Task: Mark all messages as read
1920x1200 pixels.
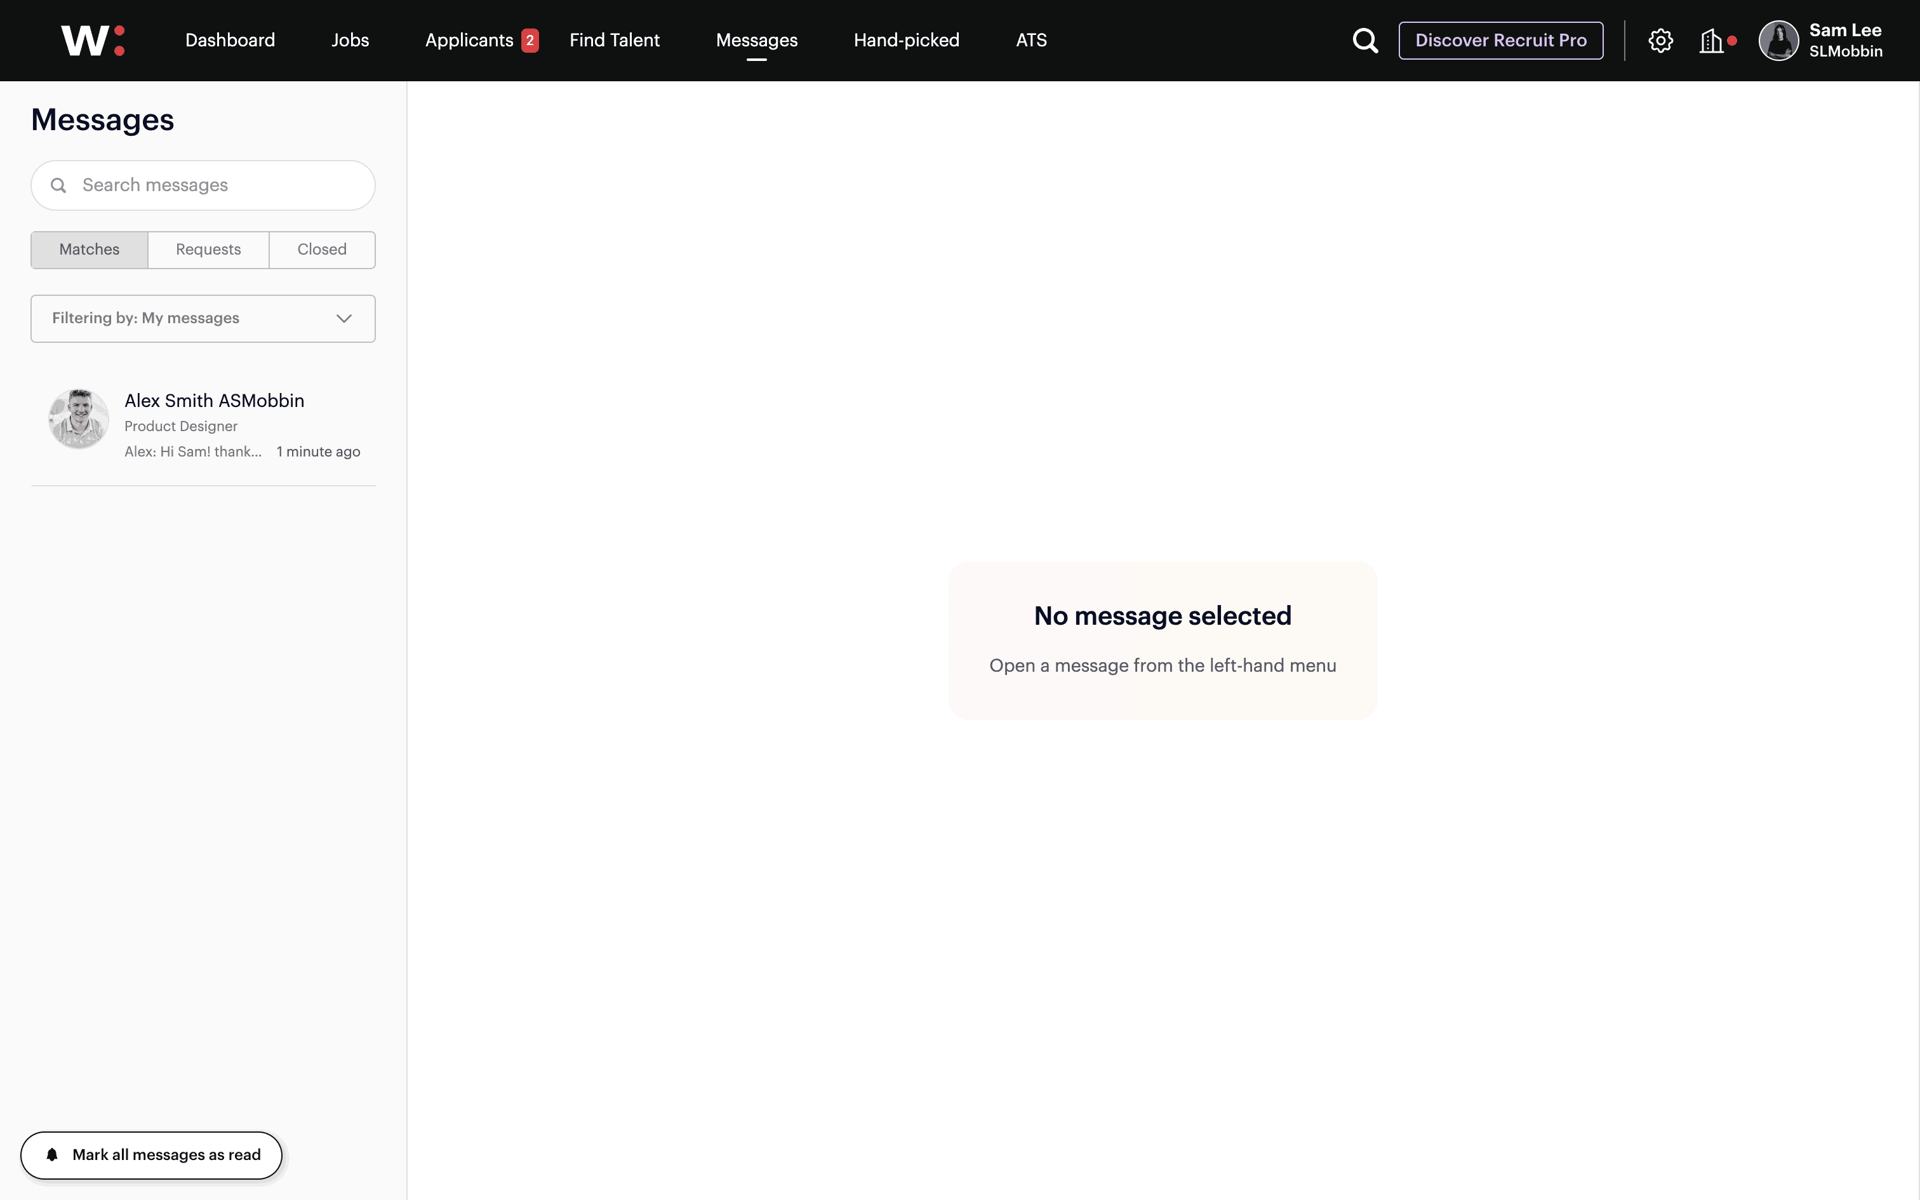Action: (x=151, y=1155)
